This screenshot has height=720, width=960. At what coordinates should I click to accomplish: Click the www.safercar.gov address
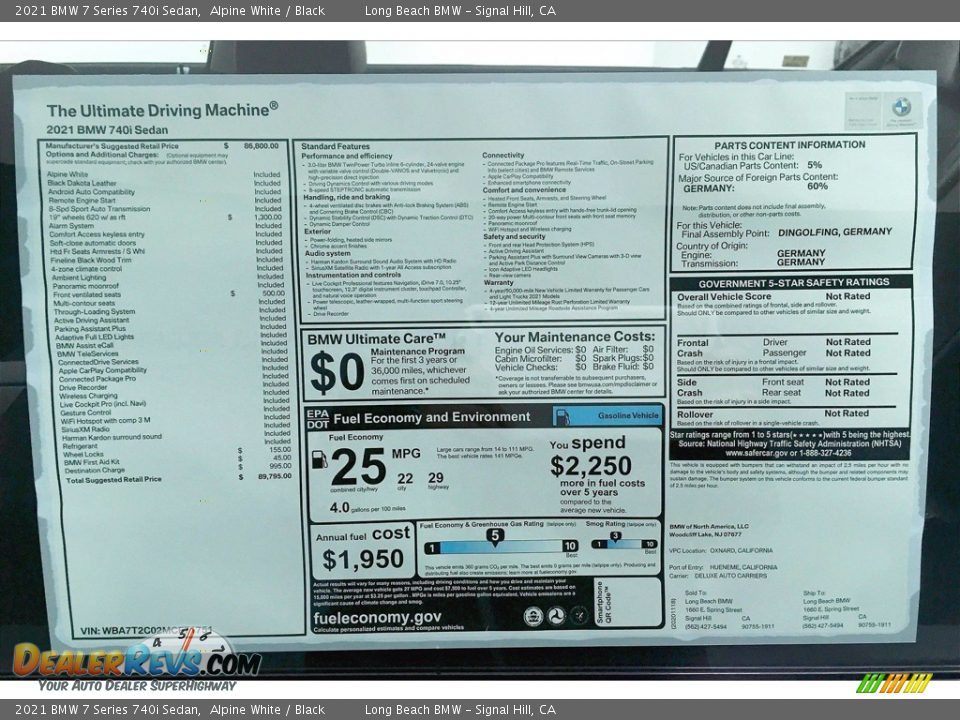[789, 453]
